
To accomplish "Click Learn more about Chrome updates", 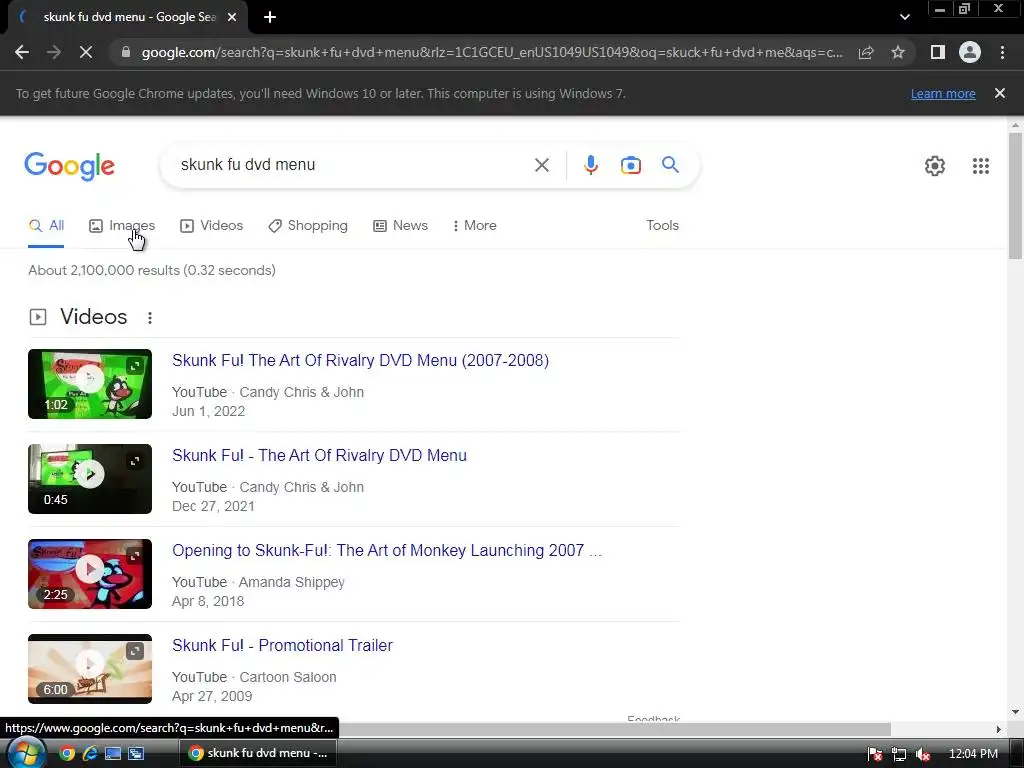I will tap(943, 93).
